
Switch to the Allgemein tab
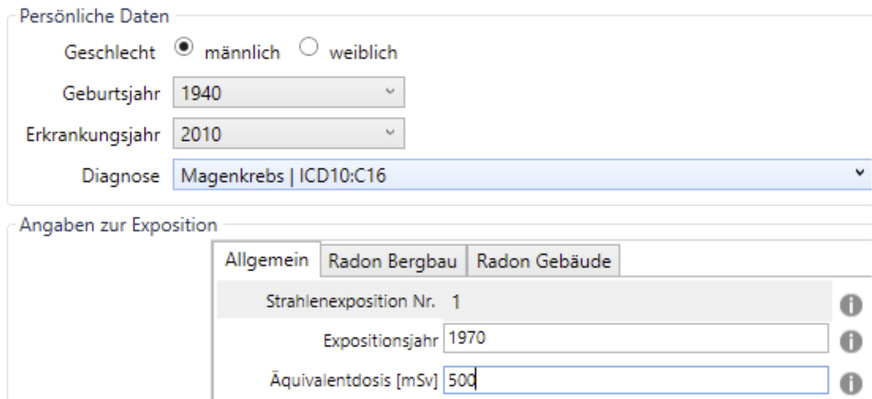pos(266,259)
